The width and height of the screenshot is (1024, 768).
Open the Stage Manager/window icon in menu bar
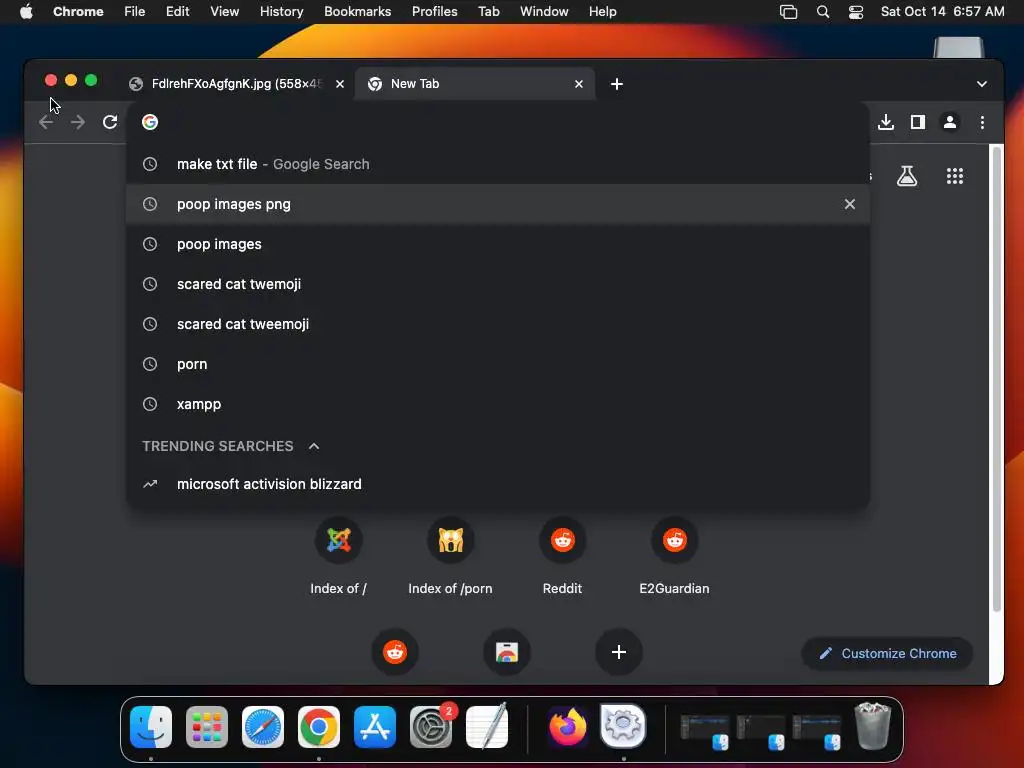point(788,12)
